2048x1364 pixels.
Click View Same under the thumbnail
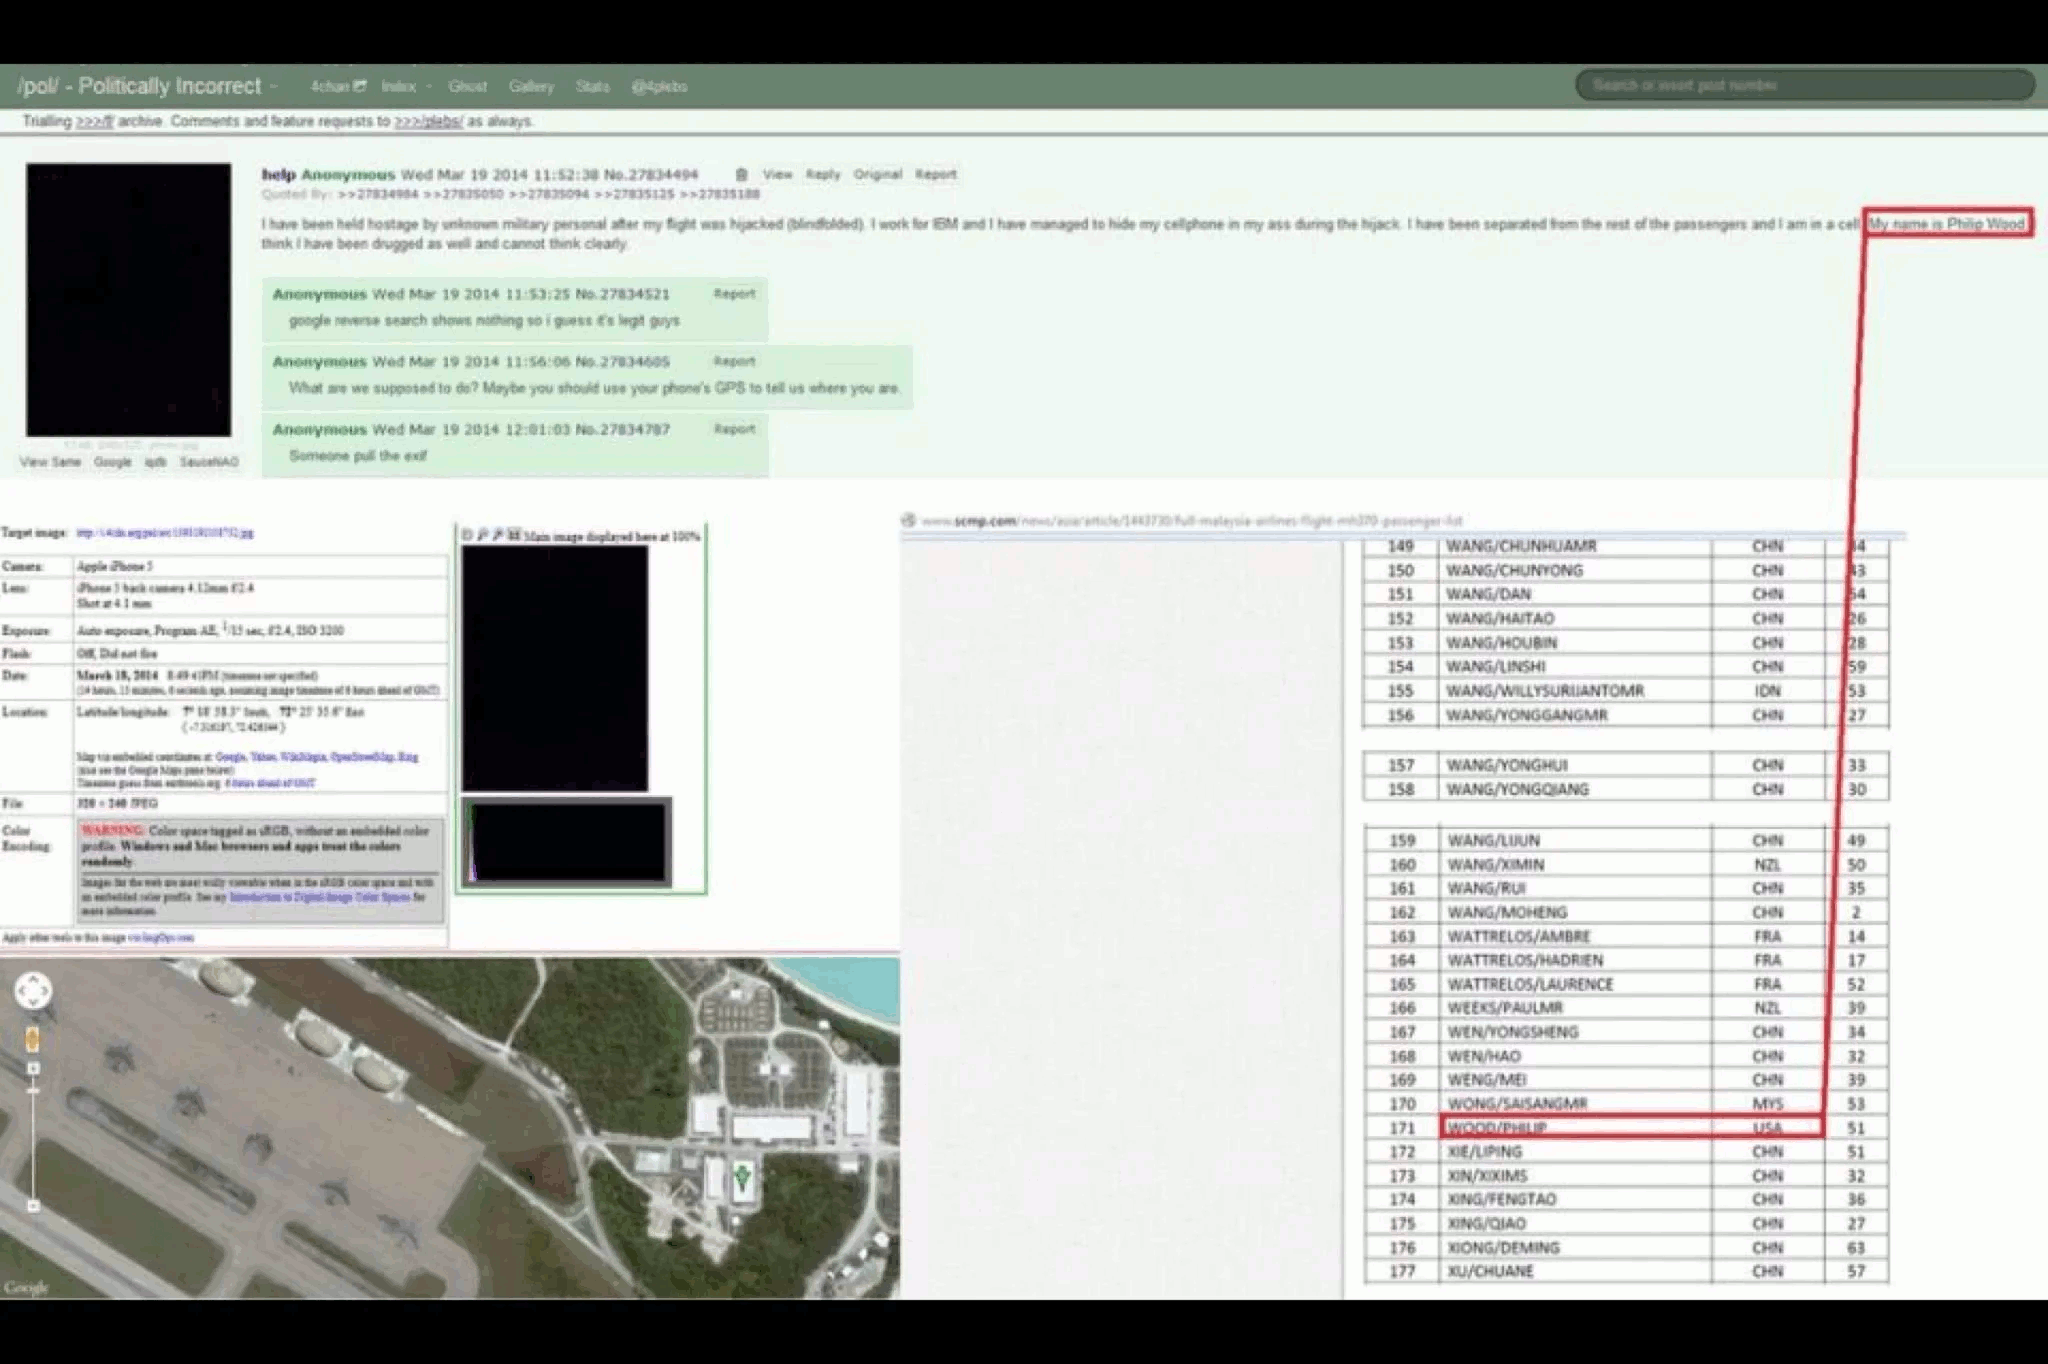[50, 462]
